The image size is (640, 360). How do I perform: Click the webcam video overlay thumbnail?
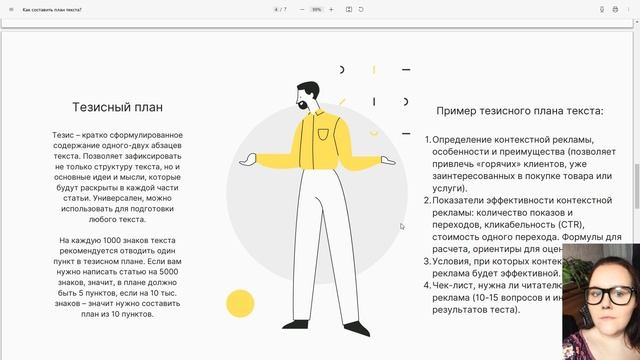(x=601, y=302)
